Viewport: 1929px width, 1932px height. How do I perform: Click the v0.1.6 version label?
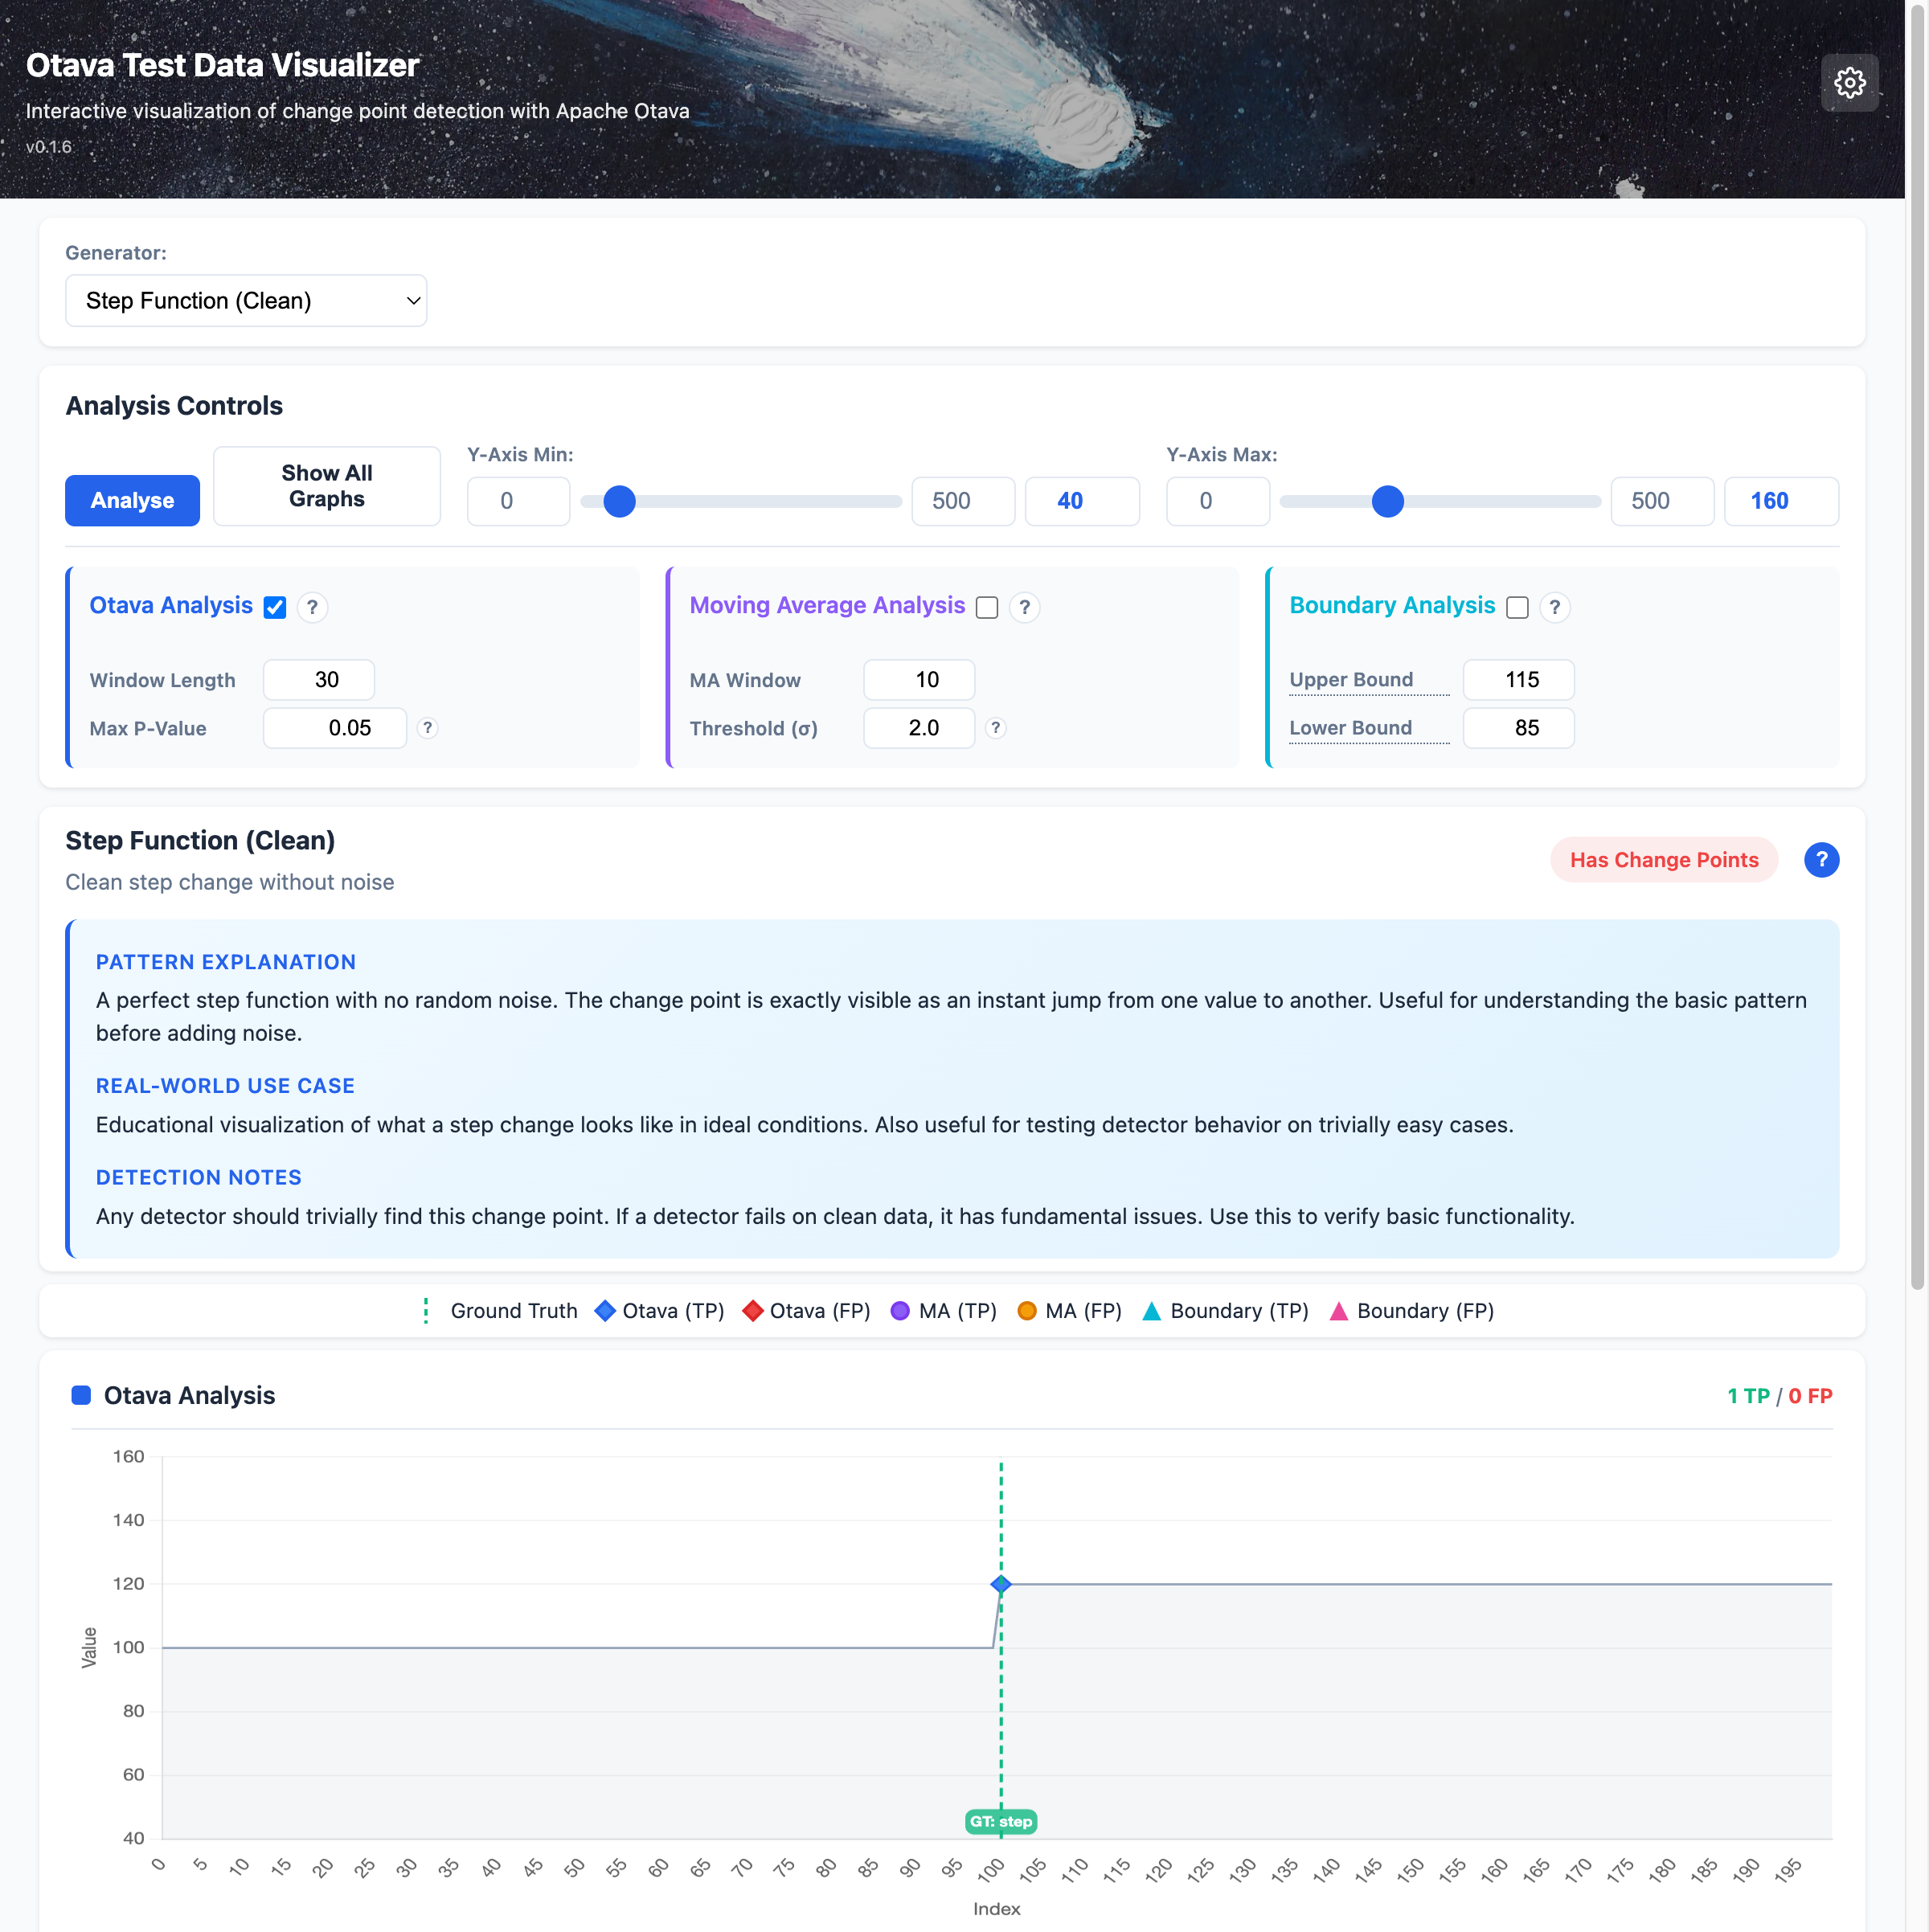49,147
